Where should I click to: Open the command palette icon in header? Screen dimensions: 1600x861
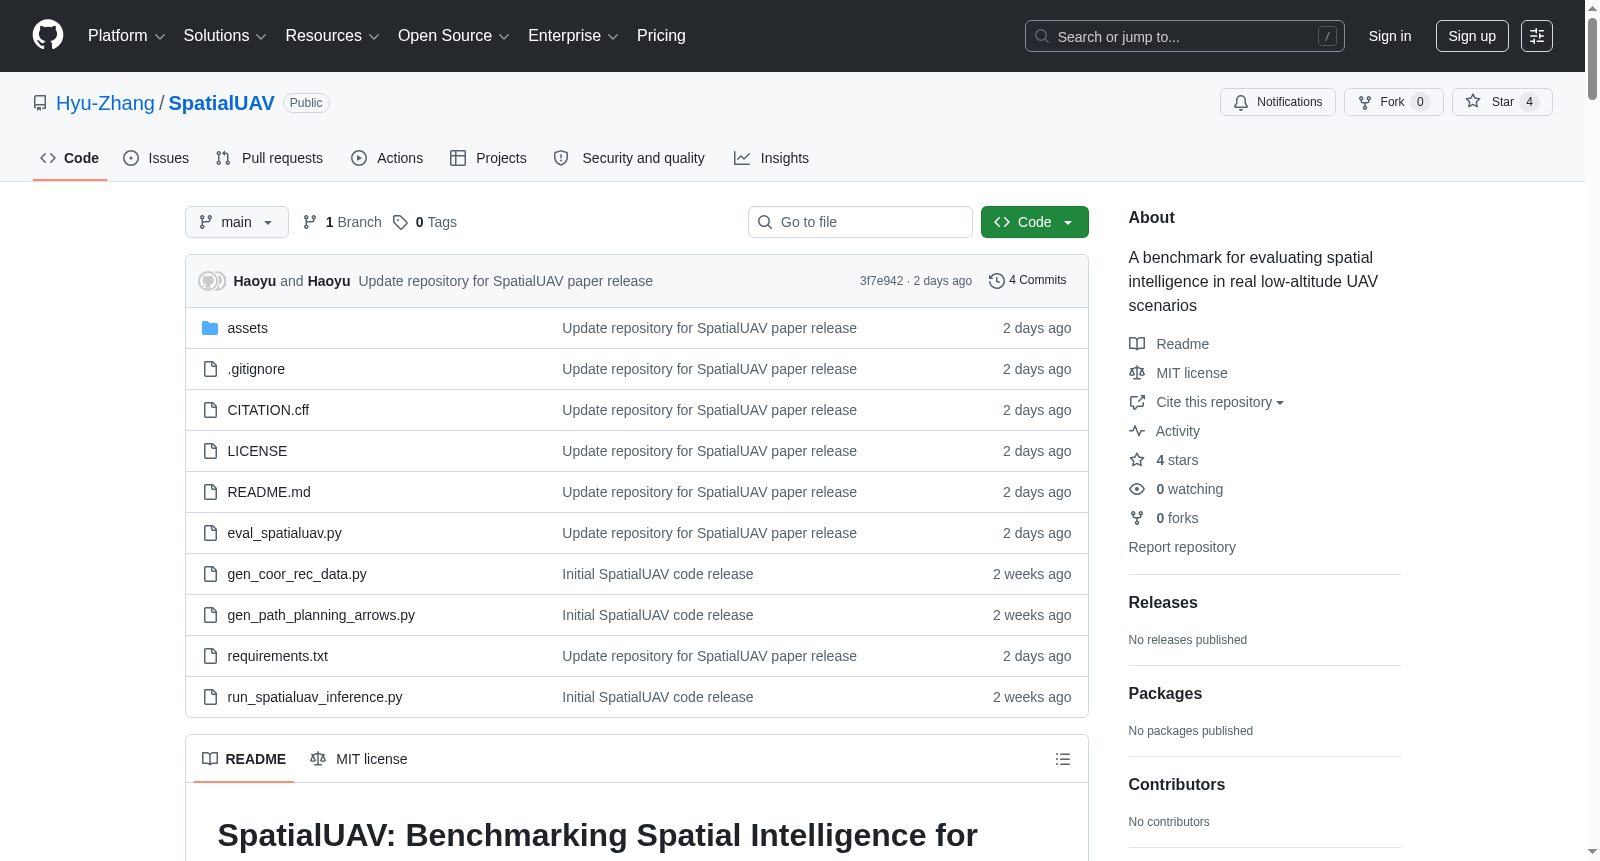pos(1536,36)
